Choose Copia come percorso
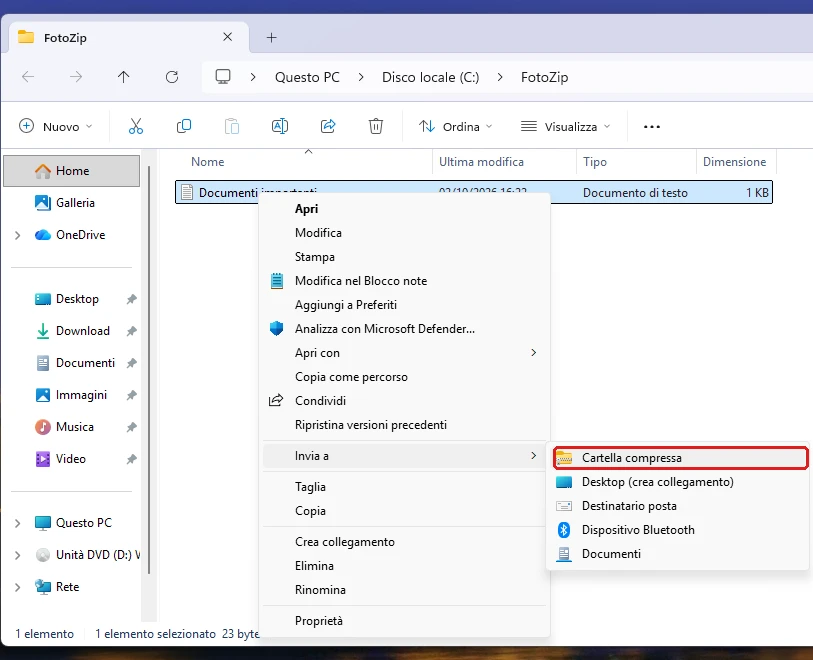The image size is (813, 660). point(404,377)
